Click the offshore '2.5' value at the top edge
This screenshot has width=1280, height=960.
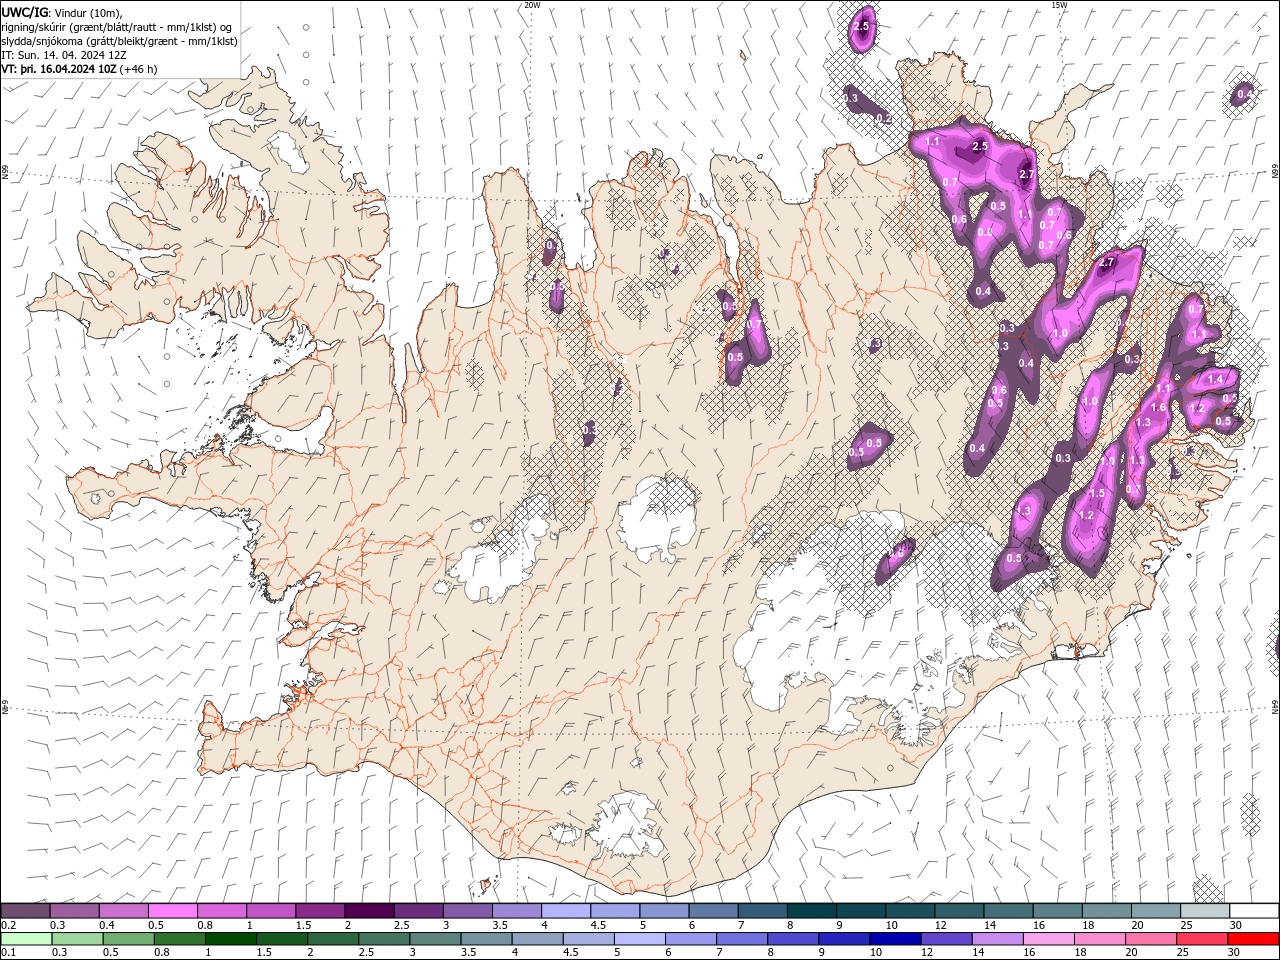pyautogui.click(x=862, y=26)
